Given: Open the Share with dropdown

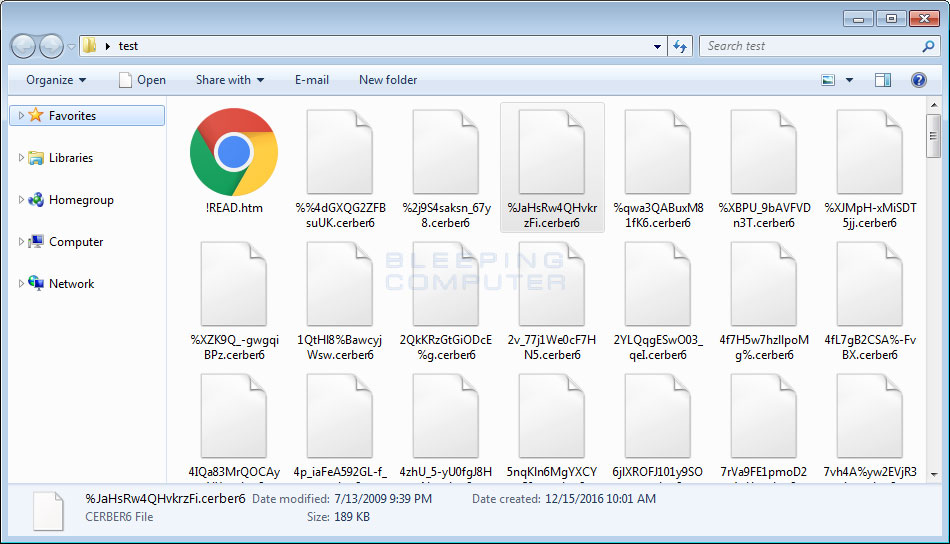Looking at the screenshot, I should pos(230,80).
